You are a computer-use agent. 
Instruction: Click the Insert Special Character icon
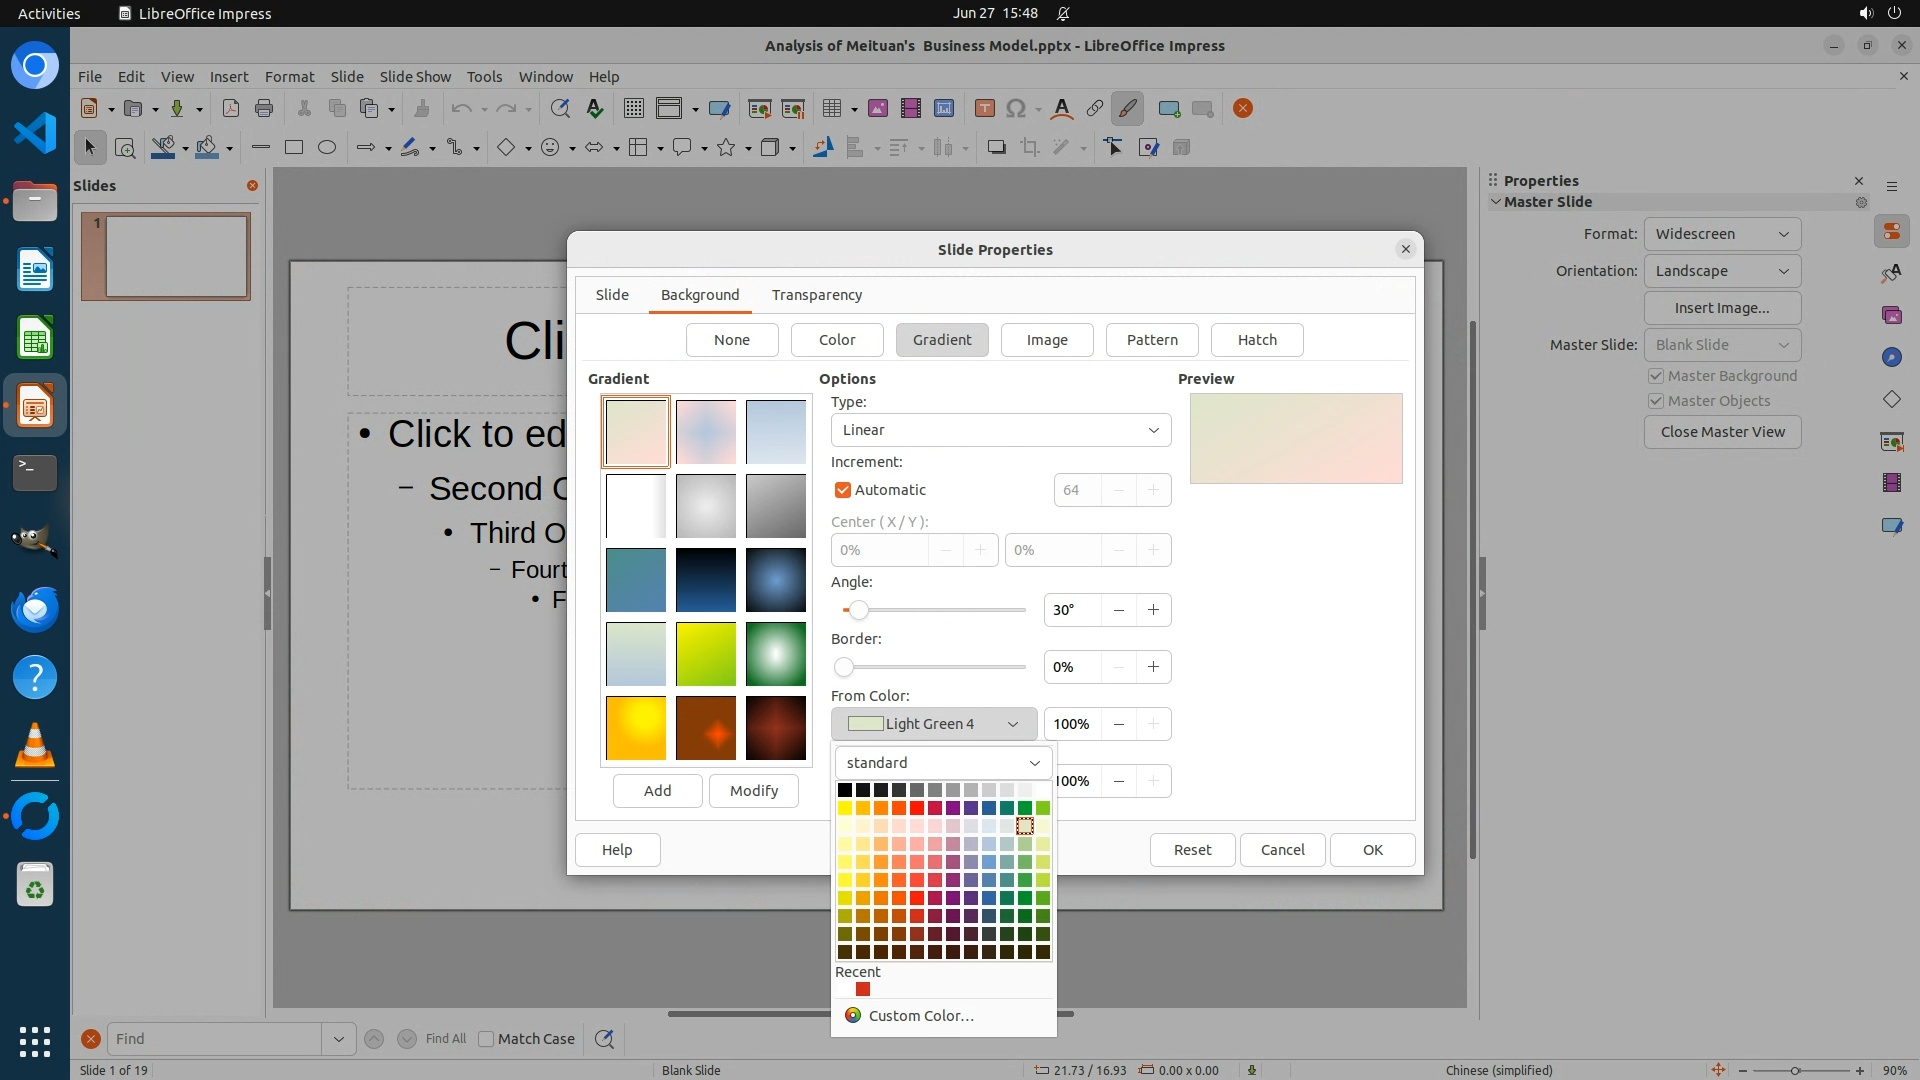click(1016, 109)
